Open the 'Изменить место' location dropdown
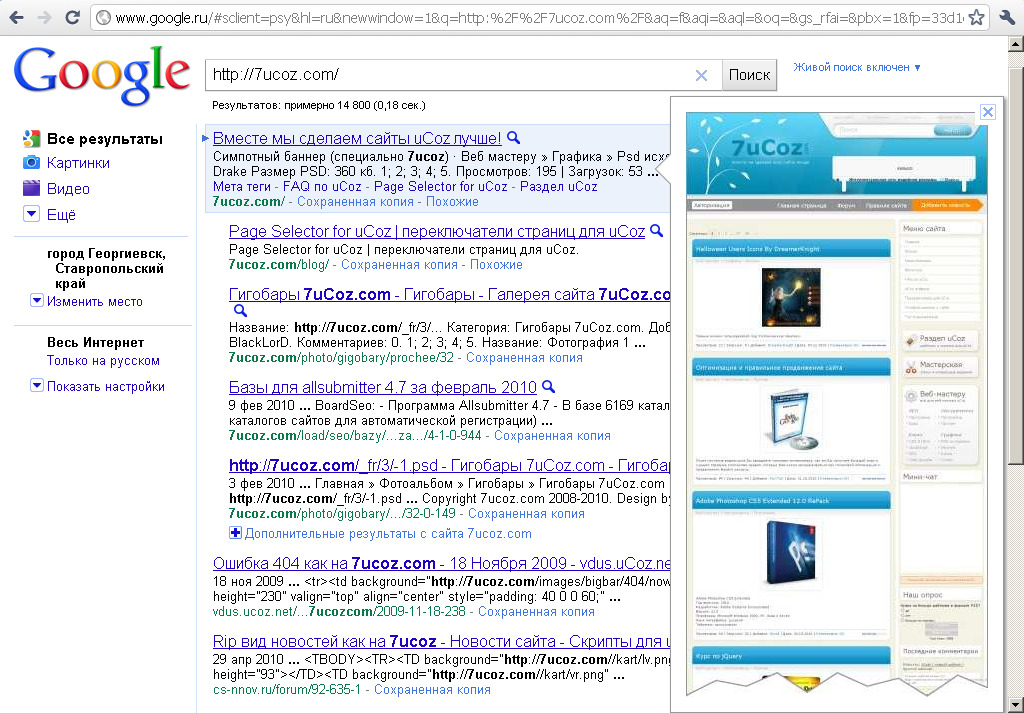 (37, 300)
